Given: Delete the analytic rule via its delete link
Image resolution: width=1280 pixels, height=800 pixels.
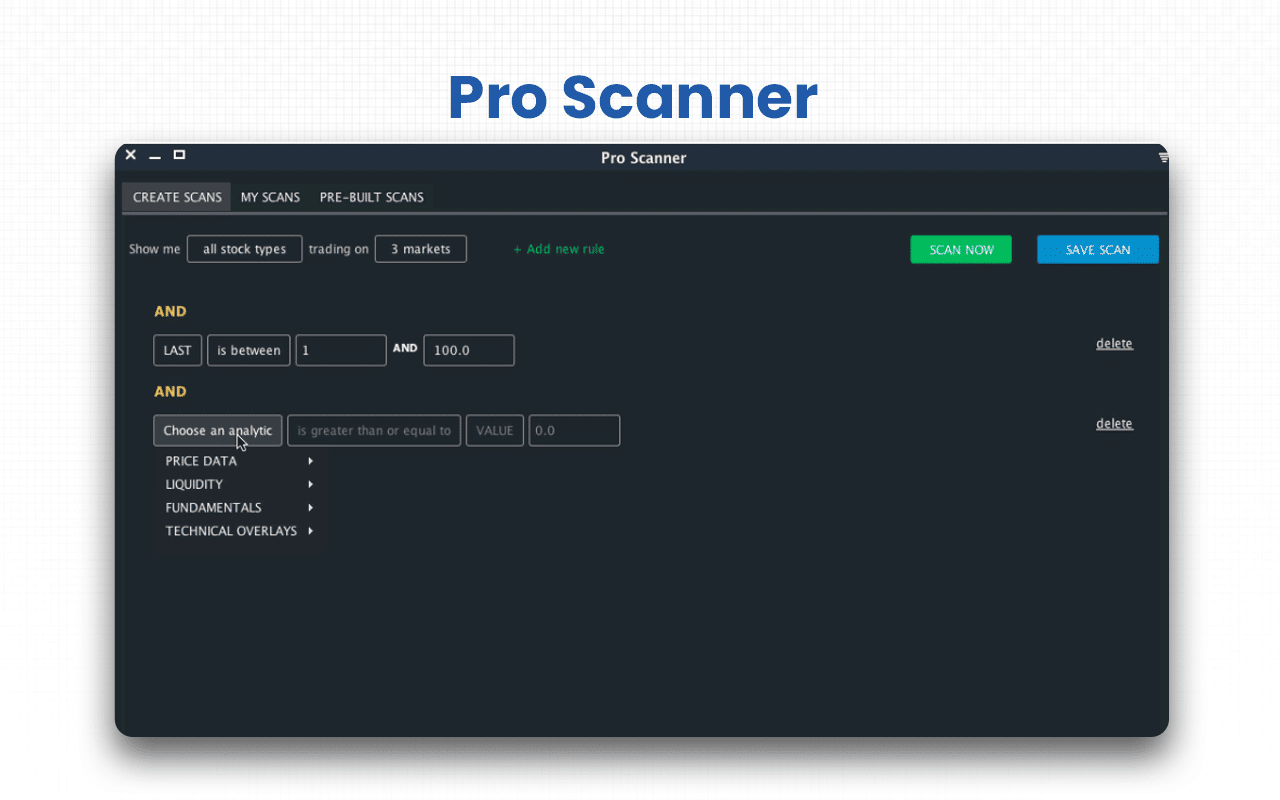Looking at the screenshot, I should pos(1114,423).
